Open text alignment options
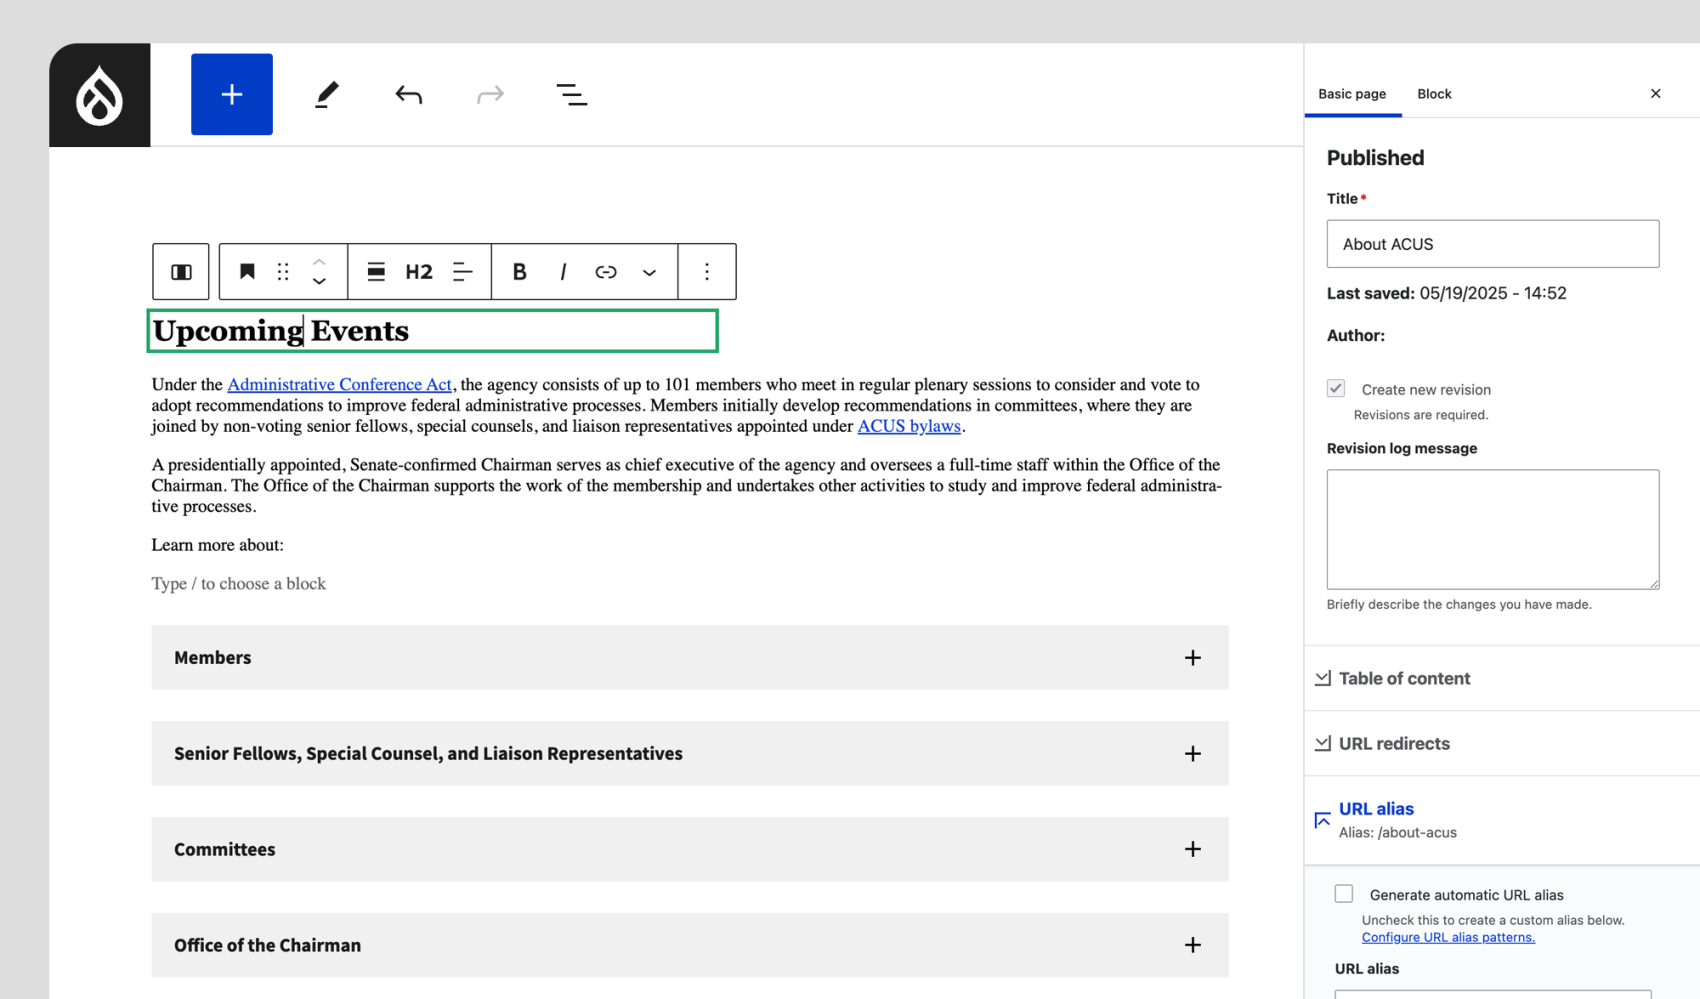The height and width of the screenshot is (999, 1700). (x=462, y=272)
